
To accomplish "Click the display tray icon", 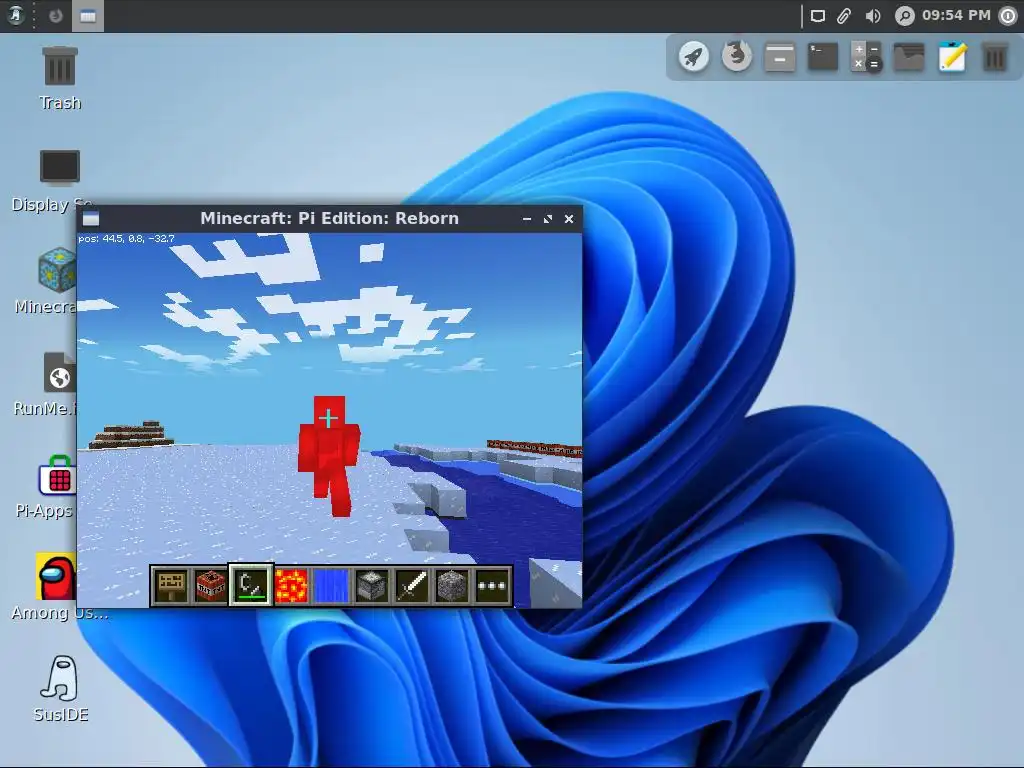I will 818,16.
